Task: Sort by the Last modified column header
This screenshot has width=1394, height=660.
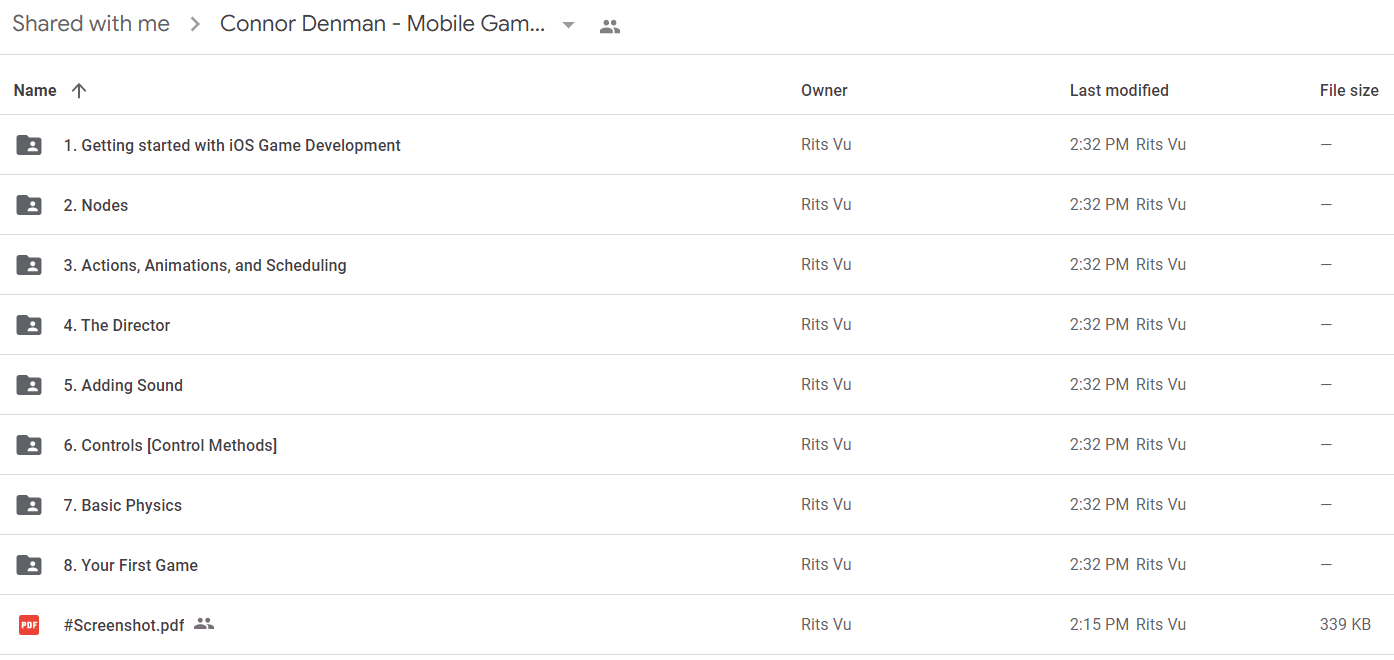Action: (1119, 90)
